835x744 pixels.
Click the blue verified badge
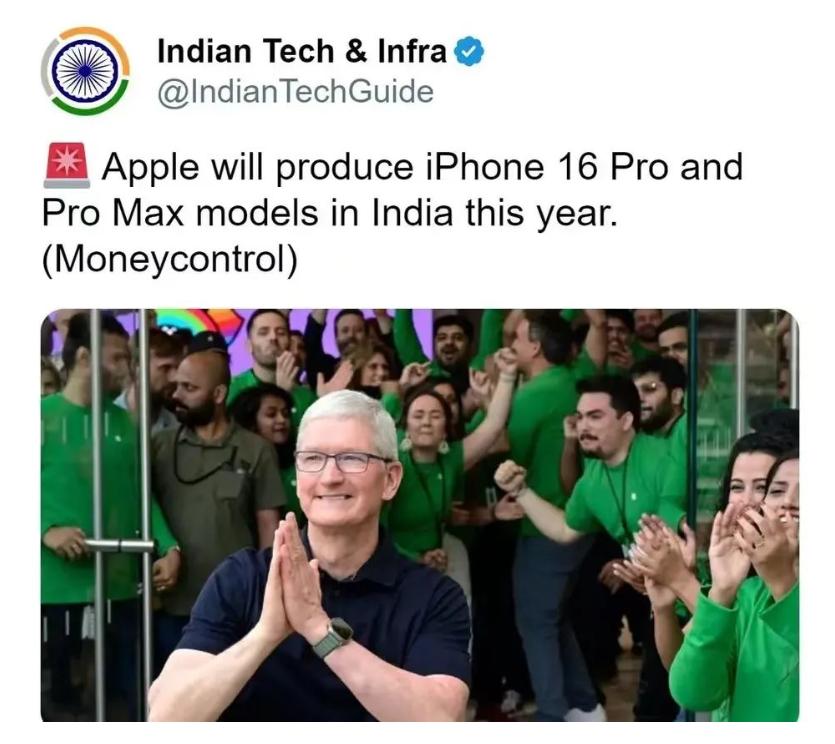469,52
